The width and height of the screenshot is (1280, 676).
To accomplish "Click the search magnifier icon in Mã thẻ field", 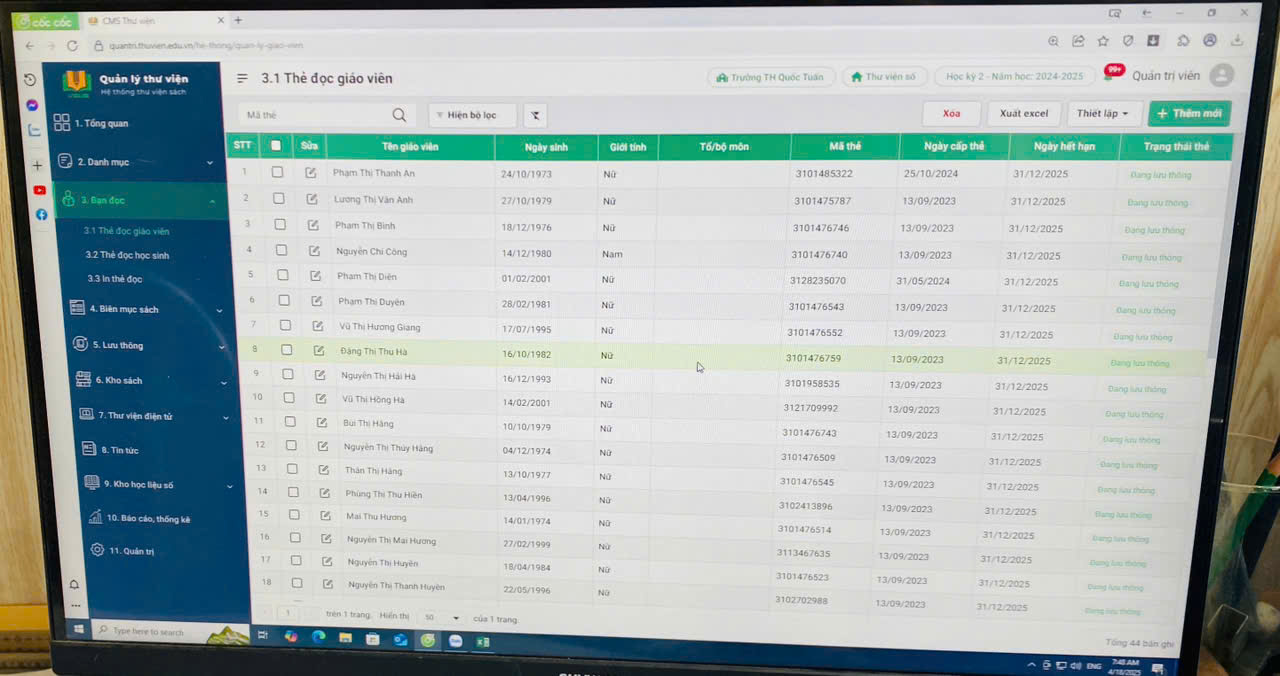I will coord(399,115).
